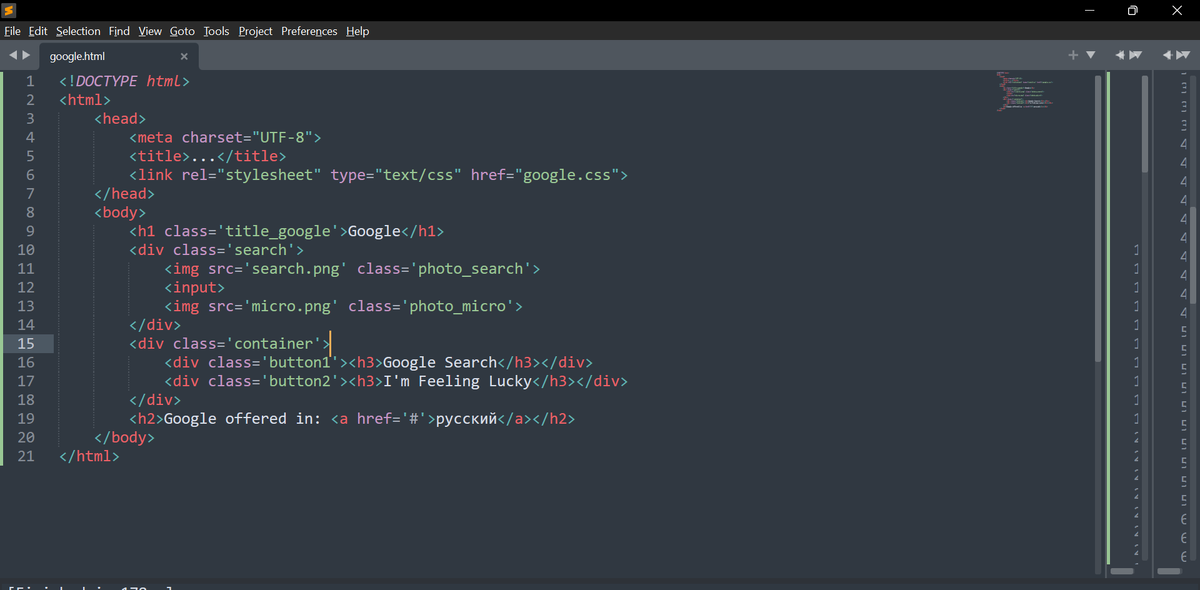The image size is (1200, 590).
Task: Click the img src='micro.png' line
Action: pos(343,306)
